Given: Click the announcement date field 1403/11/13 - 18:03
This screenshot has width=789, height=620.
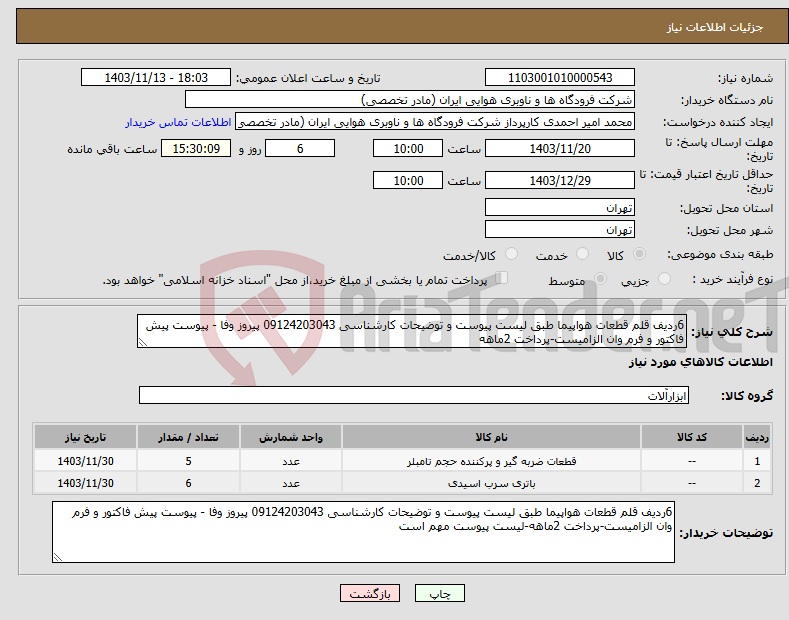Looking at the screenshot, I should pos(155,78).
